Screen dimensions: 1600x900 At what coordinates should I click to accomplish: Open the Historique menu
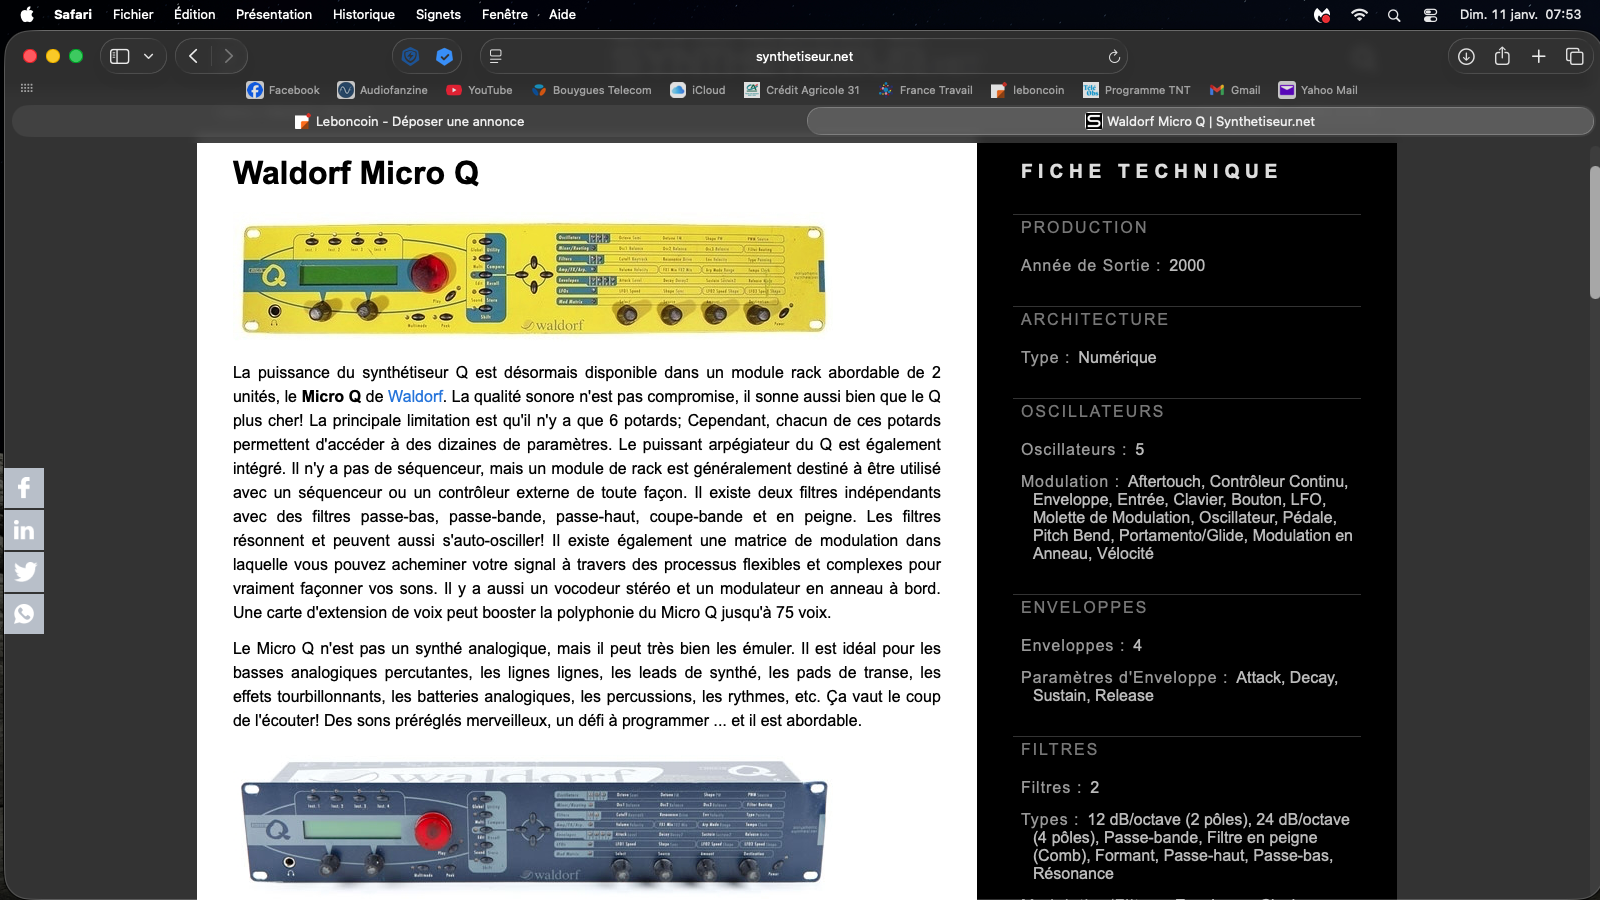[x=364, y=14]
